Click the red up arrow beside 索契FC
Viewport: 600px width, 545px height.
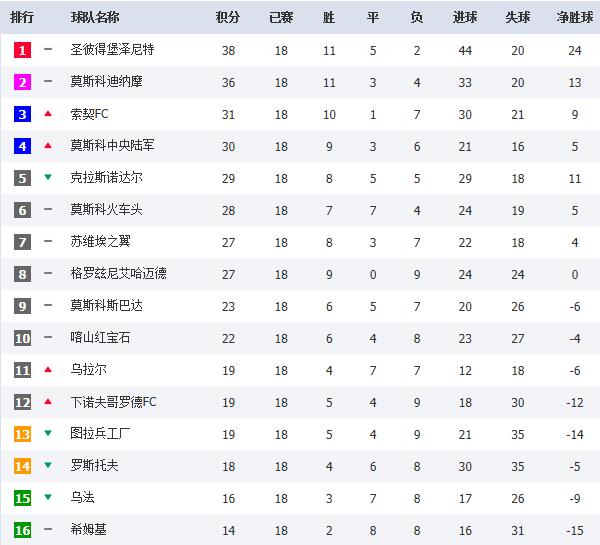[47, 113]
